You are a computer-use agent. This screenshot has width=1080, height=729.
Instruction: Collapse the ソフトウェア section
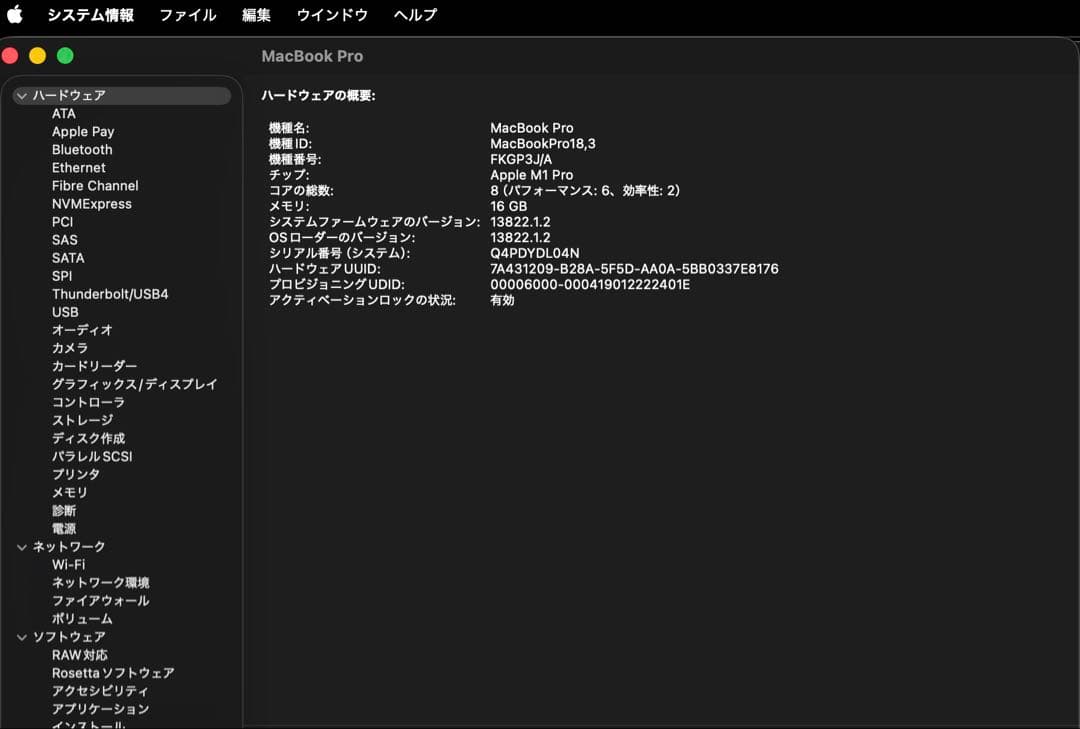22,636
